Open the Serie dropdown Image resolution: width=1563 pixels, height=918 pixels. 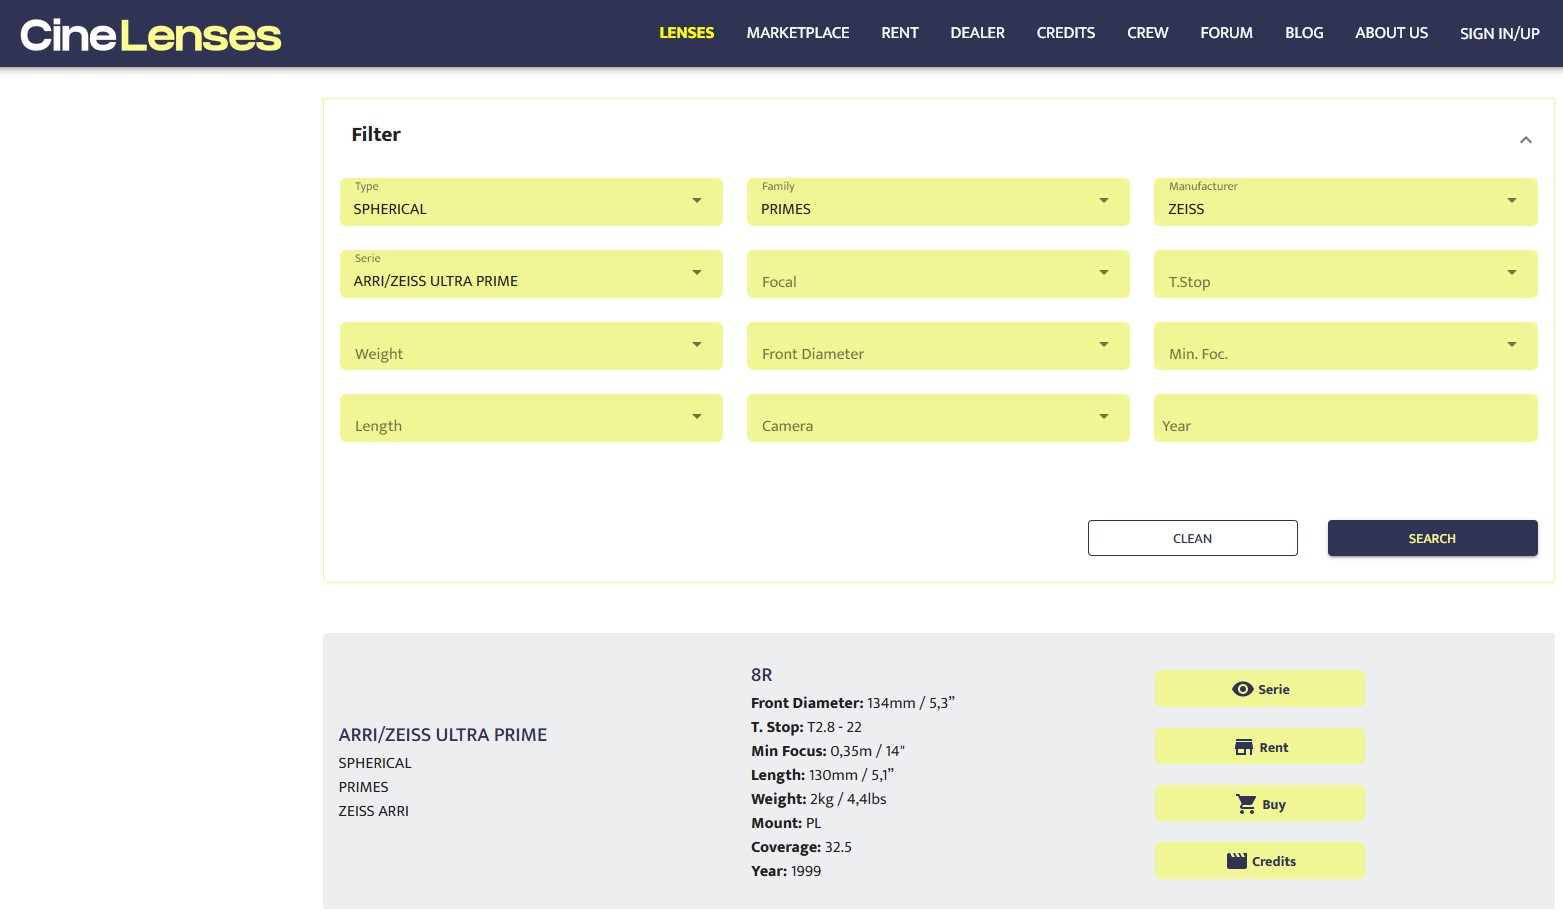[531, 274]
